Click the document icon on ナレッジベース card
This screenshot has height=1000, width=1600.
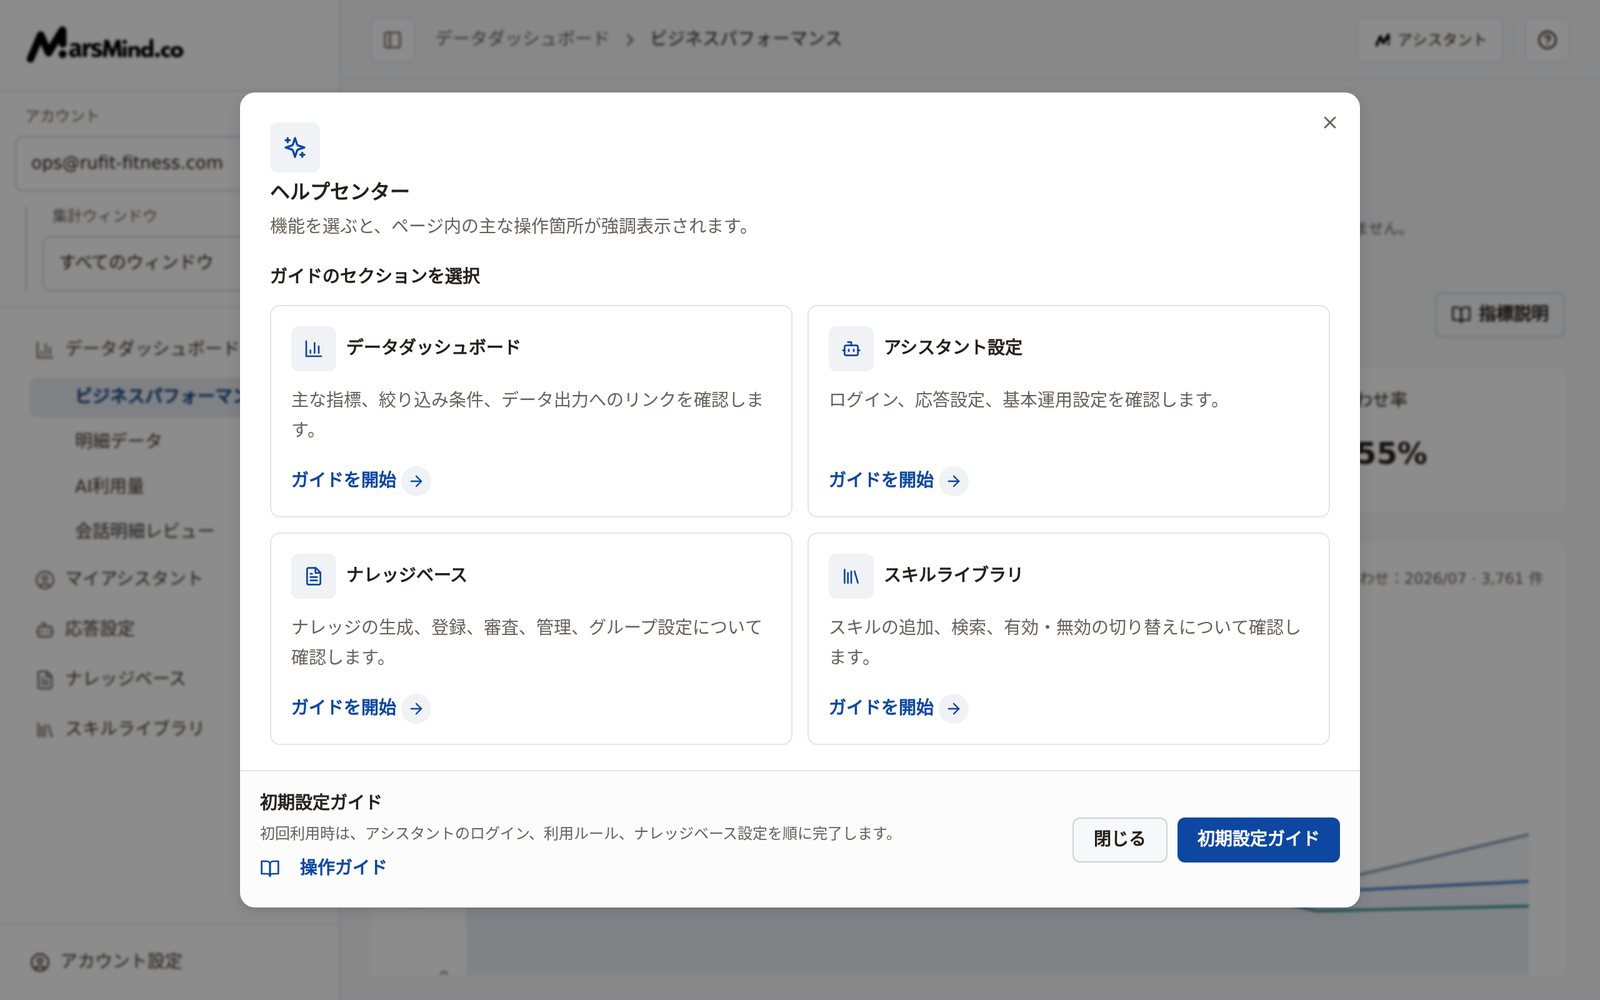pos(313,576)
